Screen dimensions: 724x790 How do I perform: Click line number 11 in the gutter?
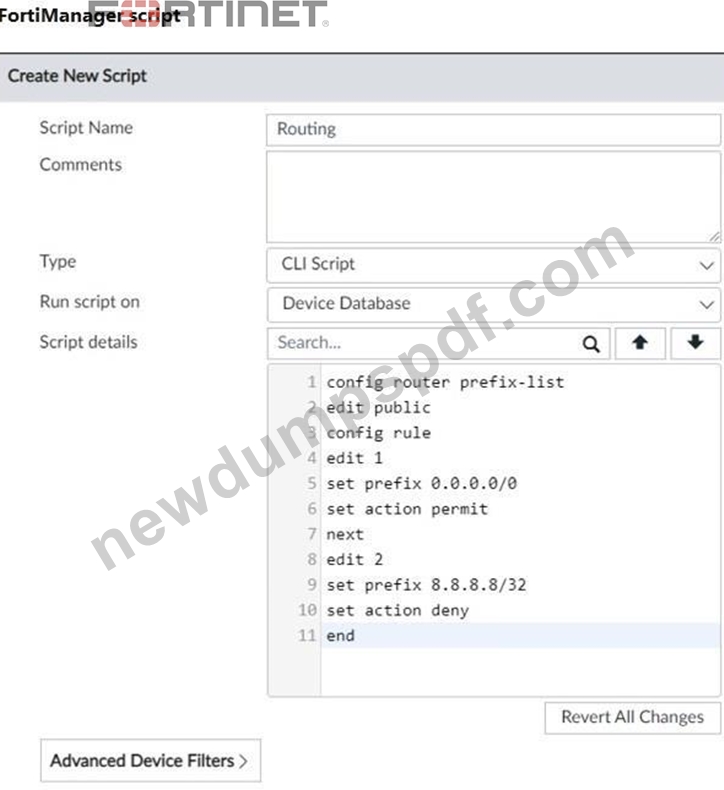pos(307,636)
